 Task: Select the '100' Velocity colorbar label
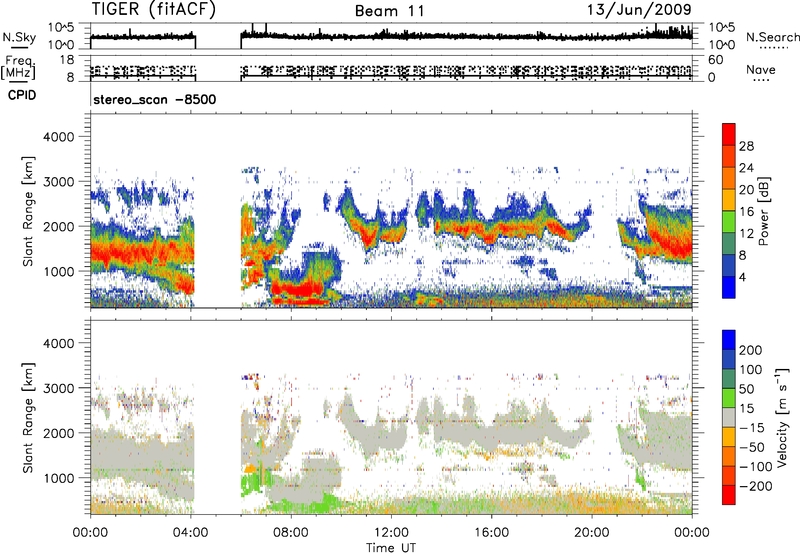point(751,370)
